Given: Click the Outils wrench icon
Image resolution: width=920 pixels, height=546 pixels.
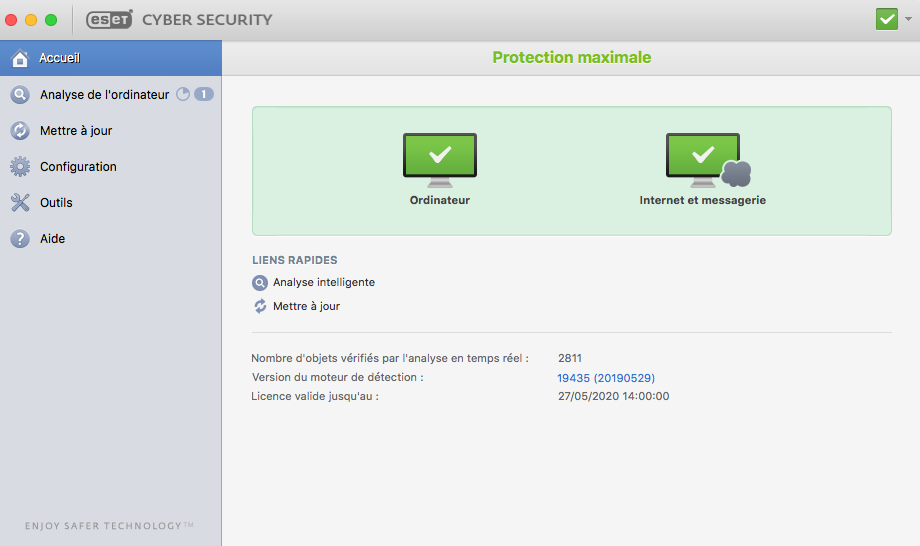Looking at the screenshot, I should coord(20,202).
